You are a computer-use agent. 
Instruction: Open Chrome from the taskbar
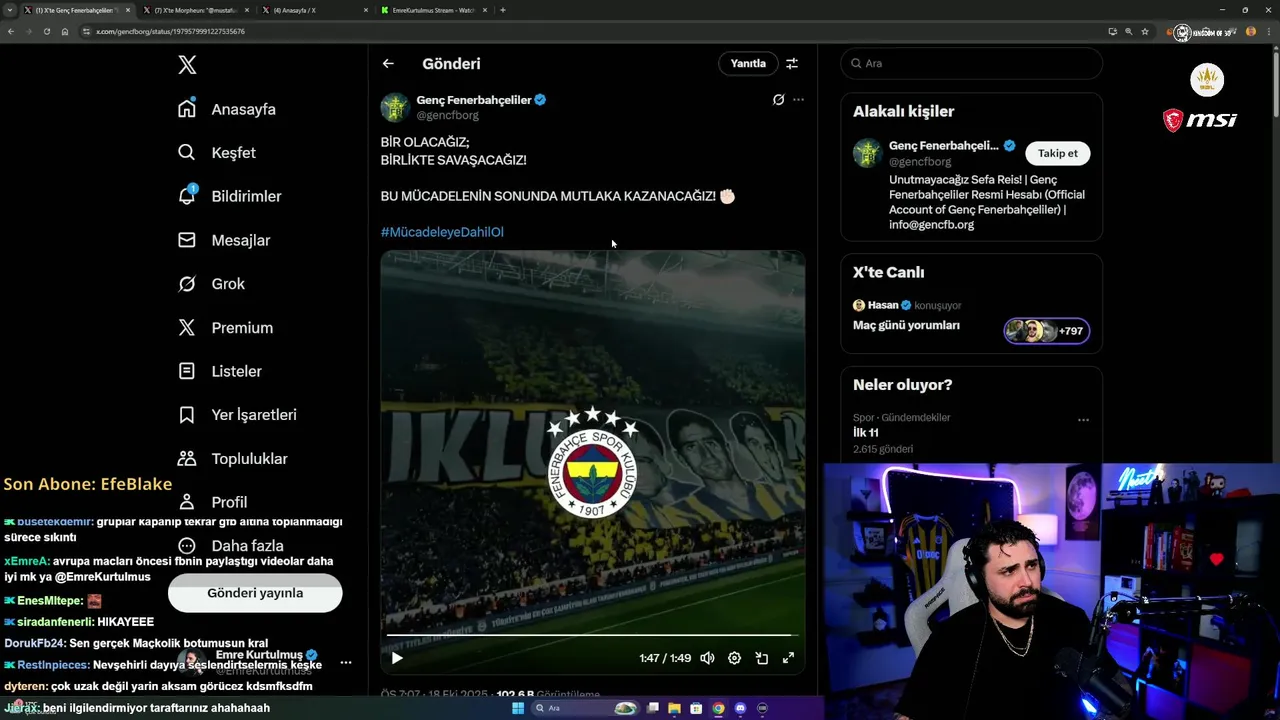[718, 708]
